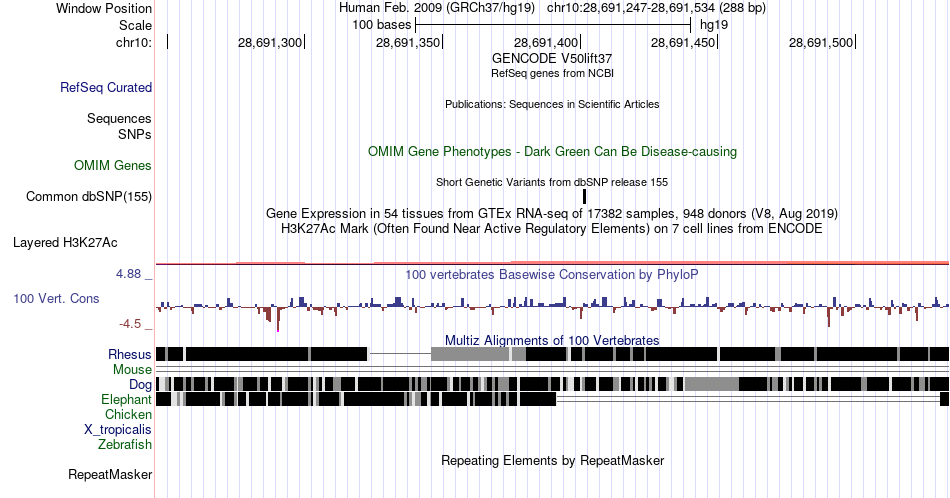Click the 28,691,300 ruler position
This screenshot has width=950, height=498.
270,42
